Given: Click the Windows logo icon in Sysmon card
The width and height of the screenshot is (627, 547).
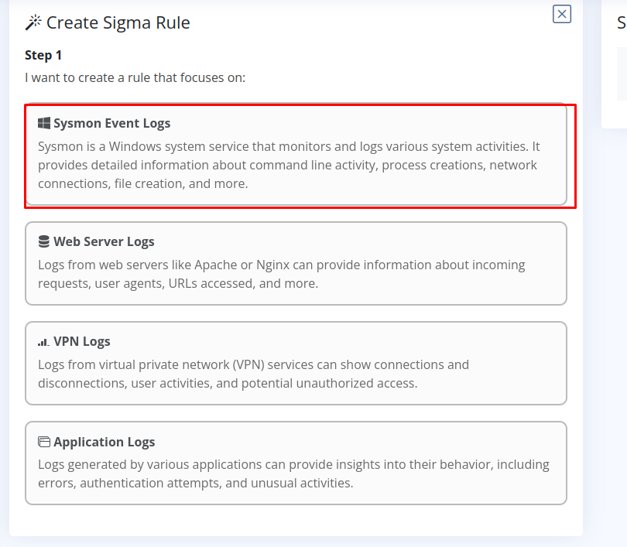Looking at the screenshot, I should pyautogui.click(x=44, y=123).
